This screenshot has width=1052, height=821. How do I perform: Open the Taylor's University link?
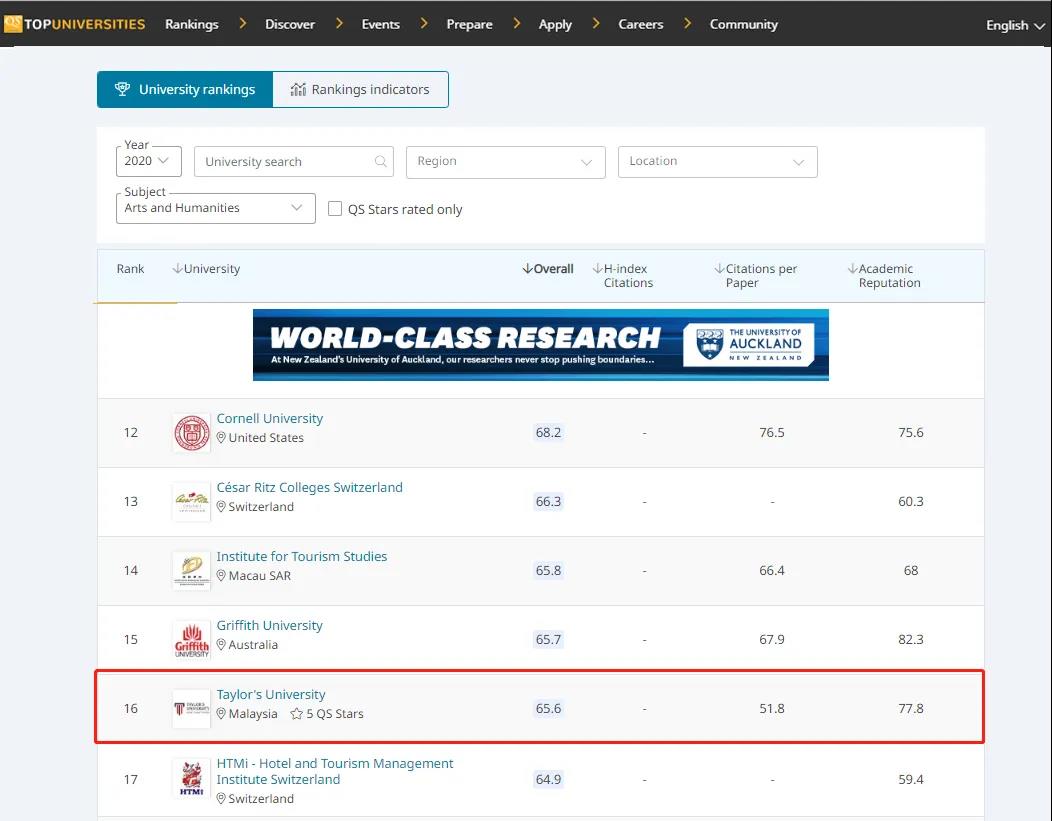coord(271,694)
